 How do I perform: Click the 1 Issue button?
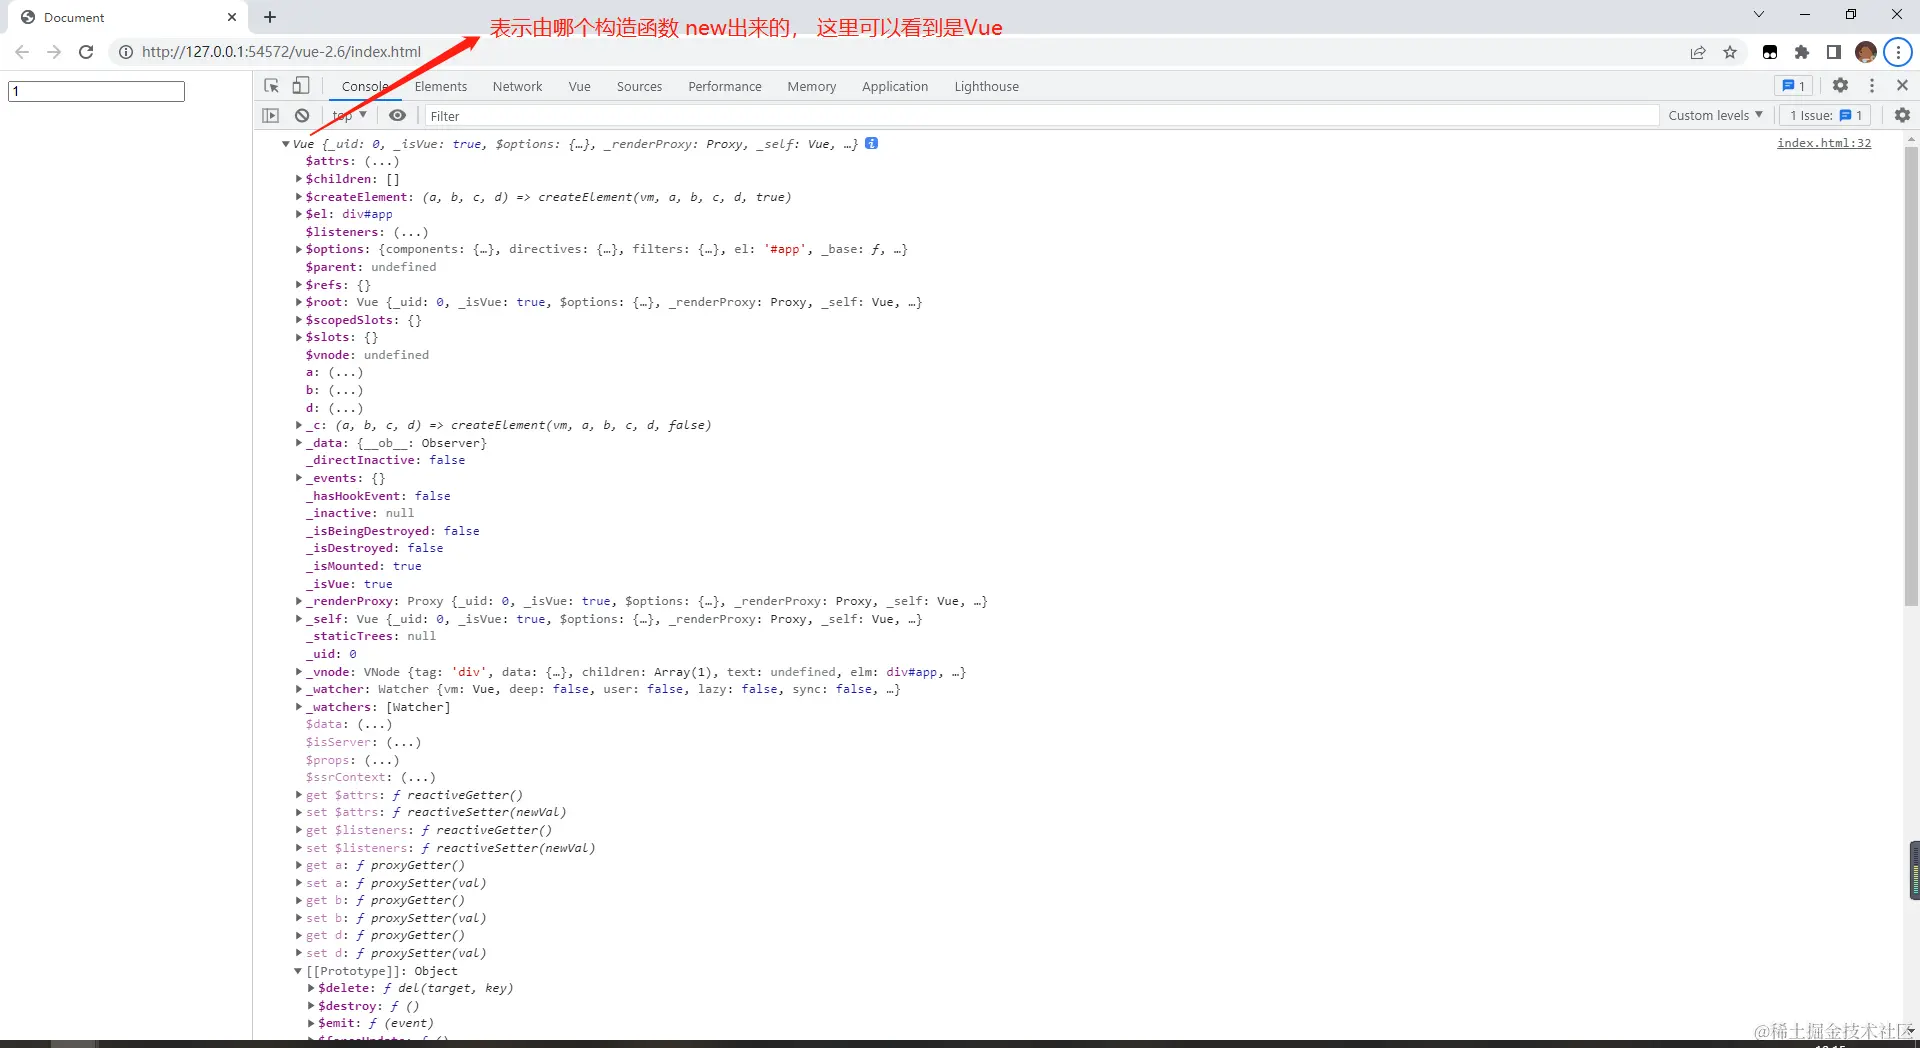coord(1825,116)
